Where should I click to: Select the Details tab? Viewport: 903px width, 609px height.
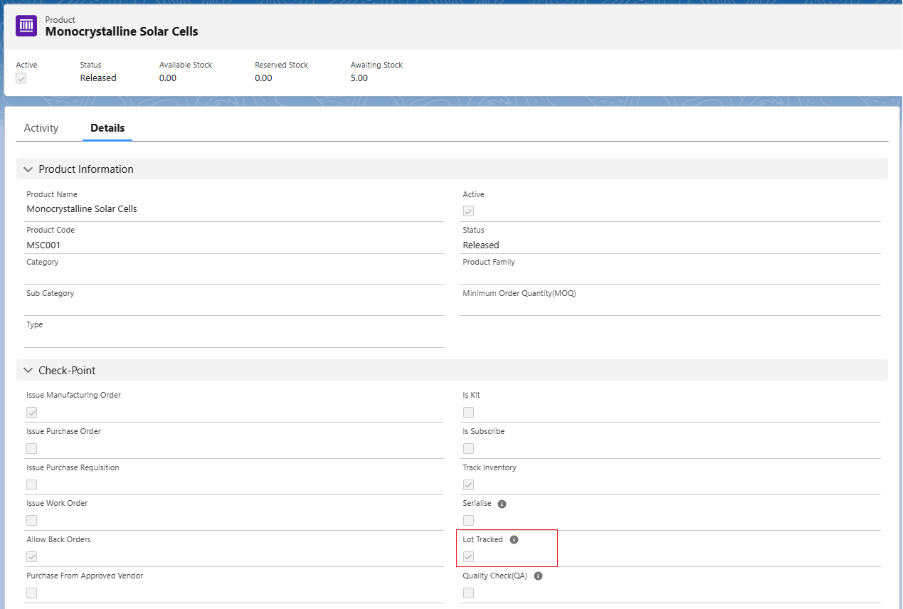point(107,128)
